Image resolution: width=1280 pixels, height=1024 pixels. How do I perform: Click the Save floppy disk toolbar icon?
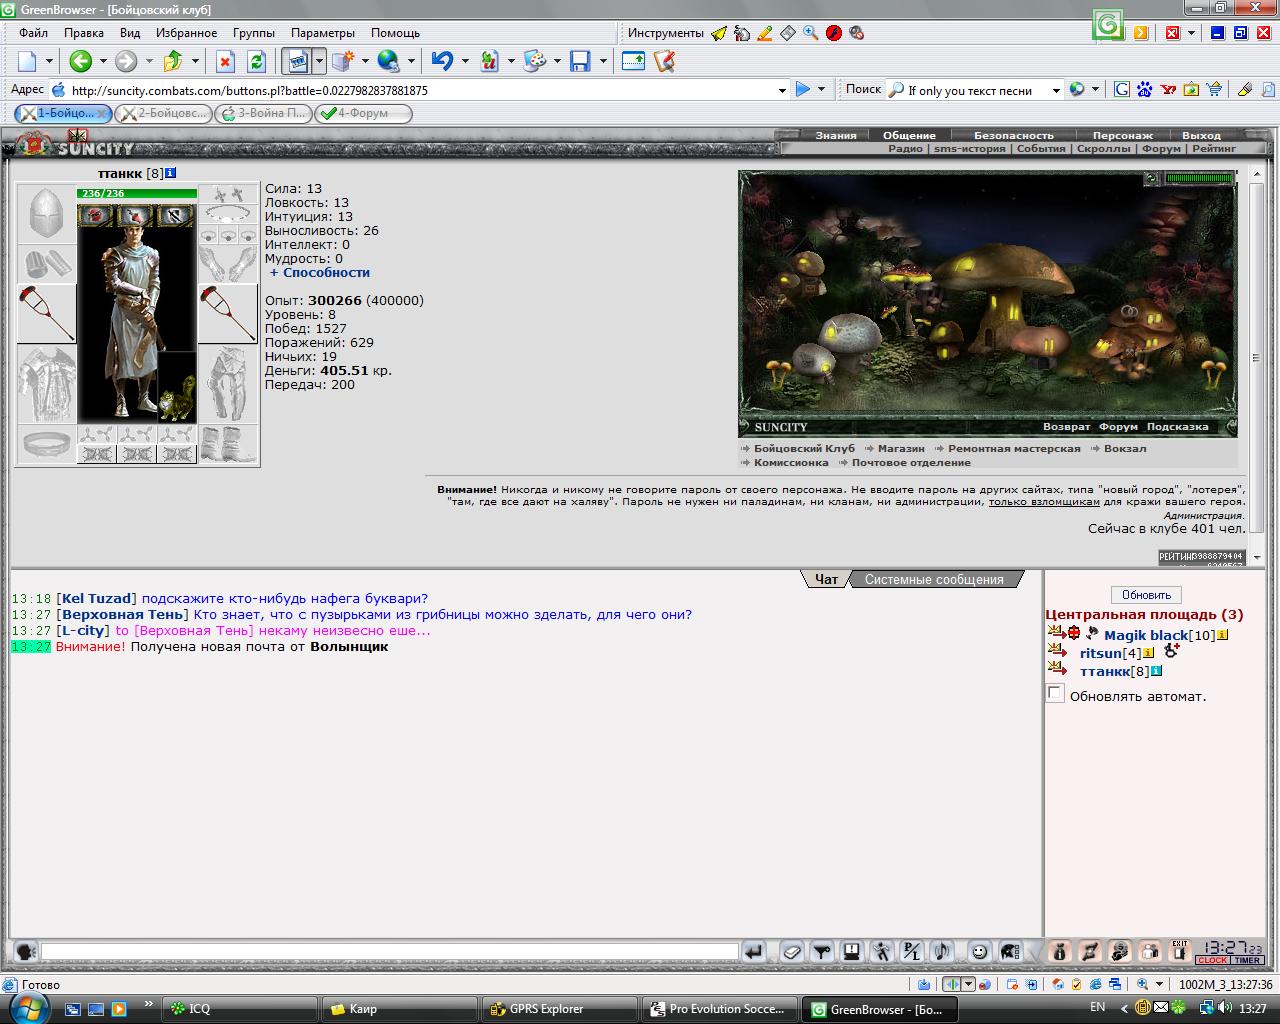tap(580, 61)
